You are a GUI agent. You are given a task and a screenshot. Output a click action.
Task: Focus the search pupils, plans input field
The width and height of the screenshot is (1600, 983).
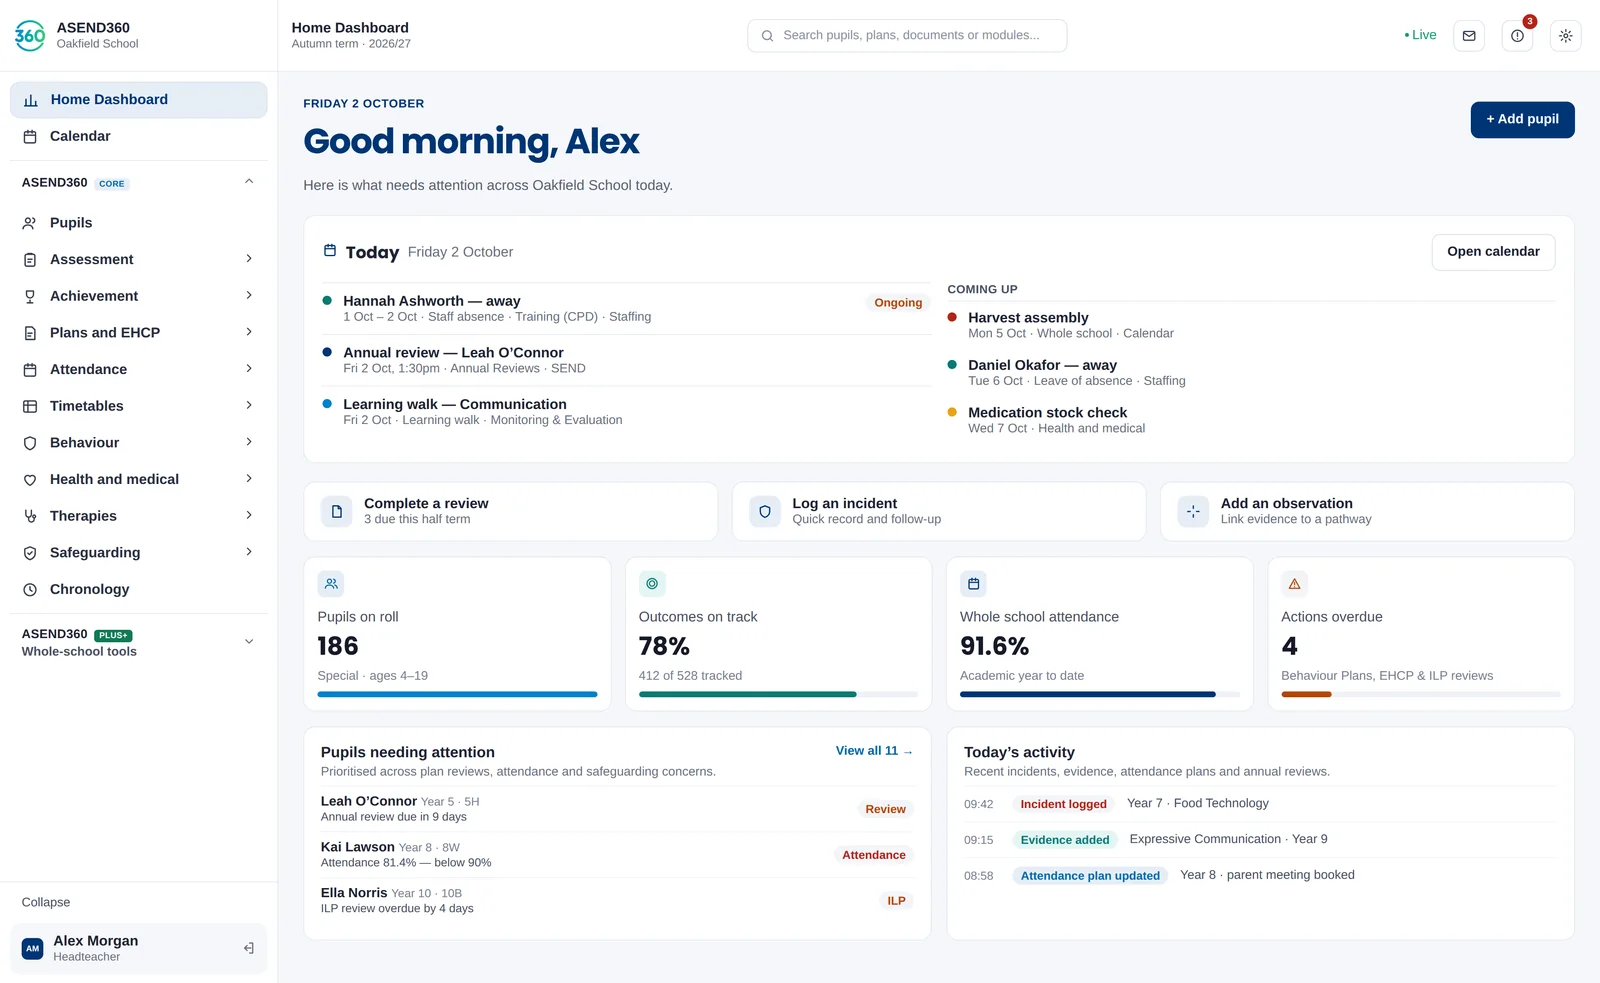pyautogui.click(x=907, y=36)
